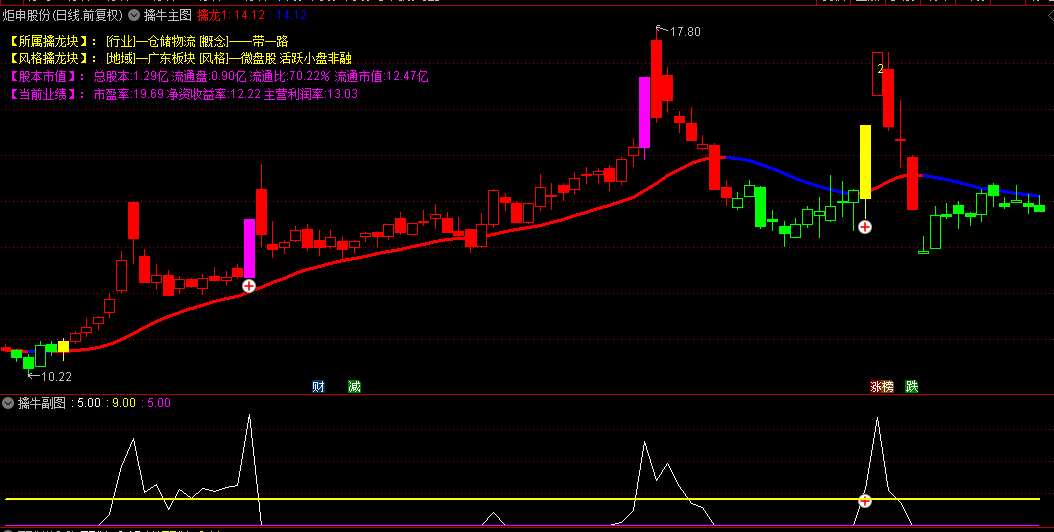Click the magenta 5.00 sub-chart value
The image size is (1054, 532).
point(159,403)
